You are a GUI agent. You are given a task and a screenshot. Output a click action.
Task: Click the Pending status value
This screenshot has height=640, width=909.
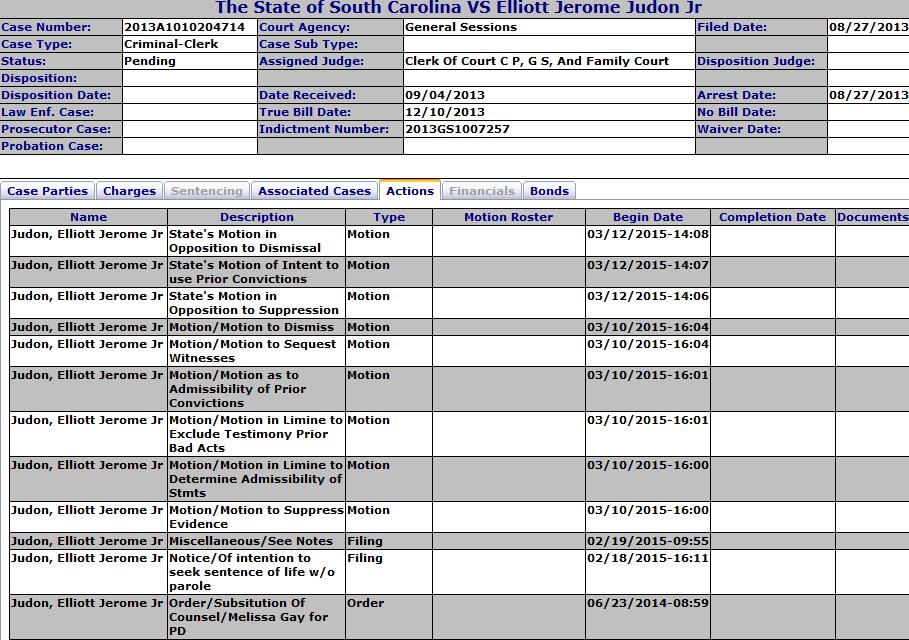[150, 61]
